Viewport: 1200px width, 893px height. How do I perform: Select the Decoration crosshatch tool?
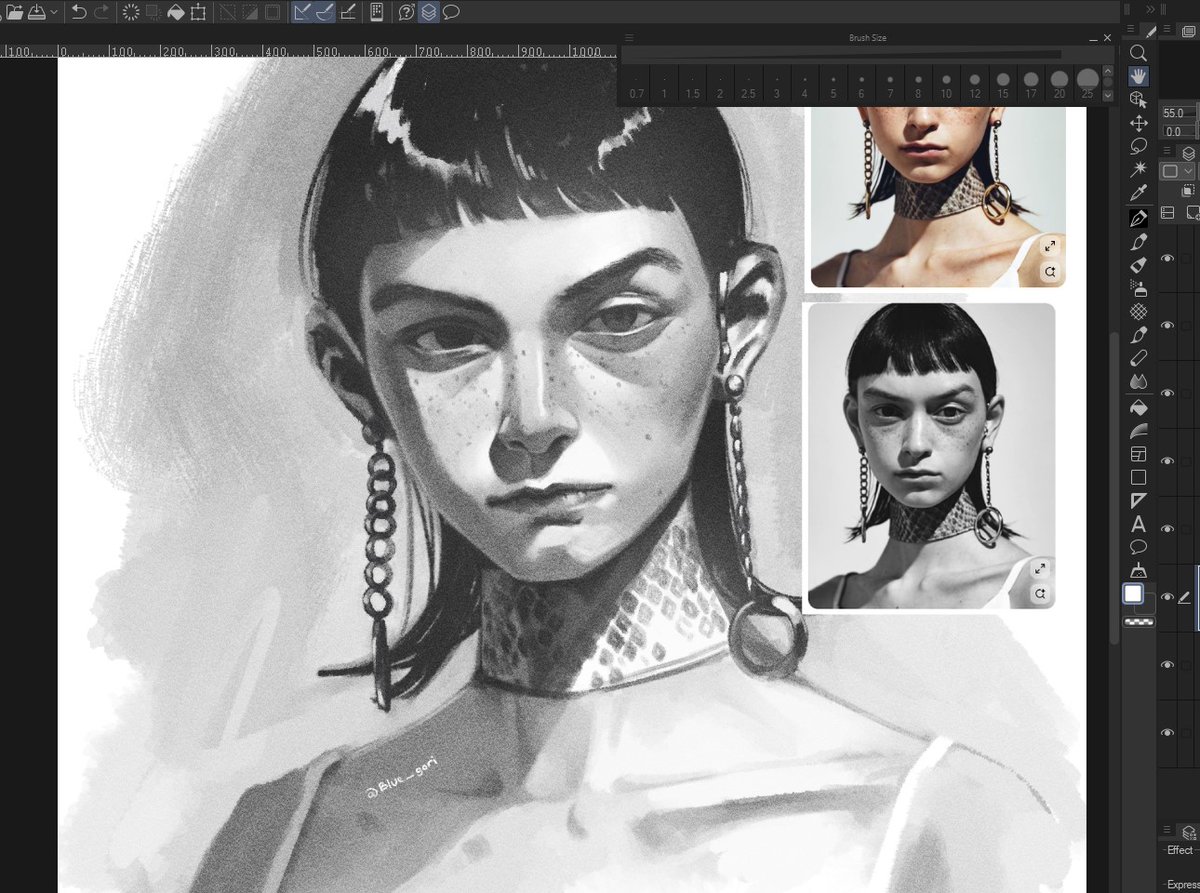coord(1138,311)
